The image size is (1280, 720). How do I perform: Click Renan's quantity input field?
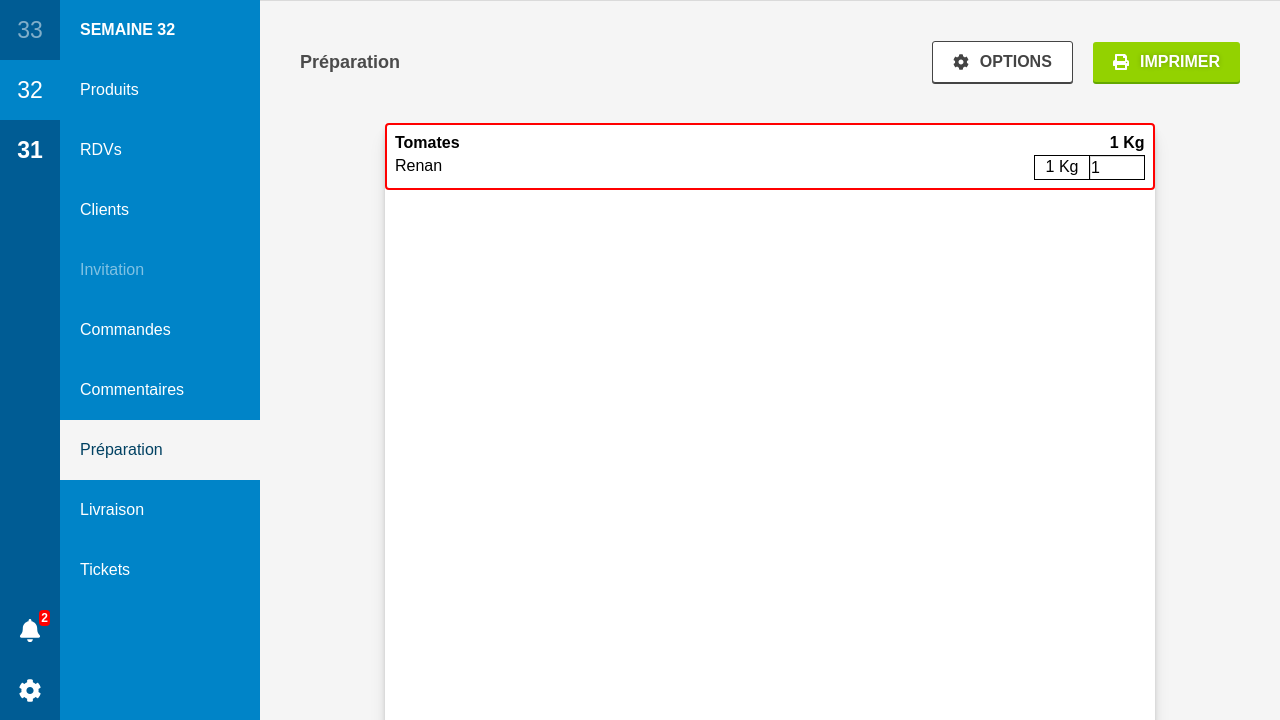(1117, 168)
